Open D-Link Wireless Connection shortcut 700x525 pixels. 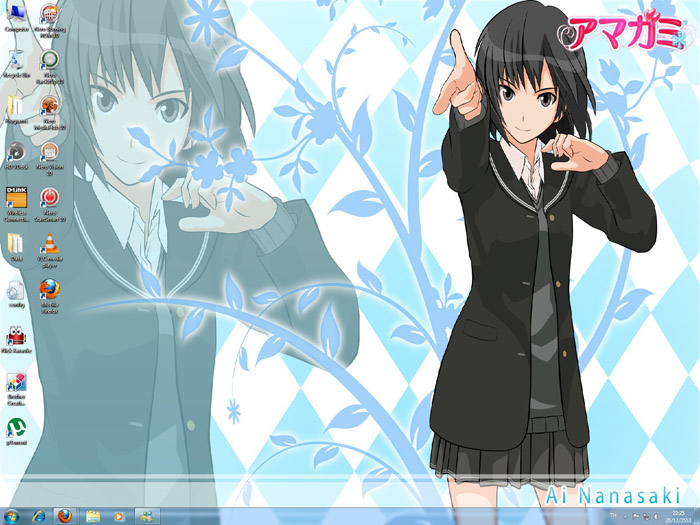coord(17,204)
